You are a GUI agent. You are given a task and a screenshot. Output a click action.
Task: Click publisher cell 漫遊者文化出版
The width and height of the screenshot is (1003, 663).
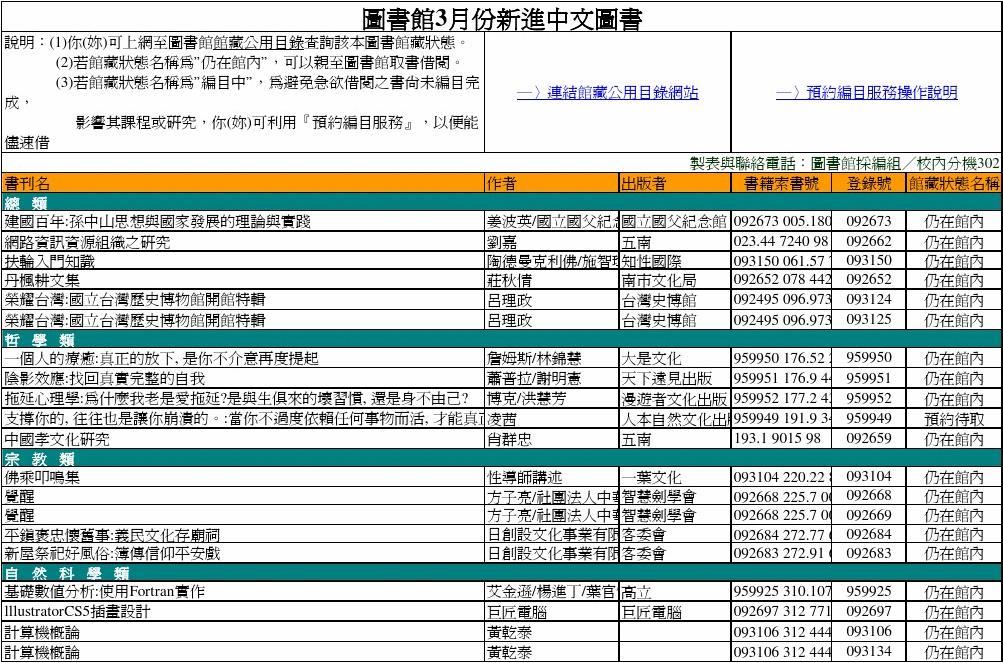click(x=674, y=399)
